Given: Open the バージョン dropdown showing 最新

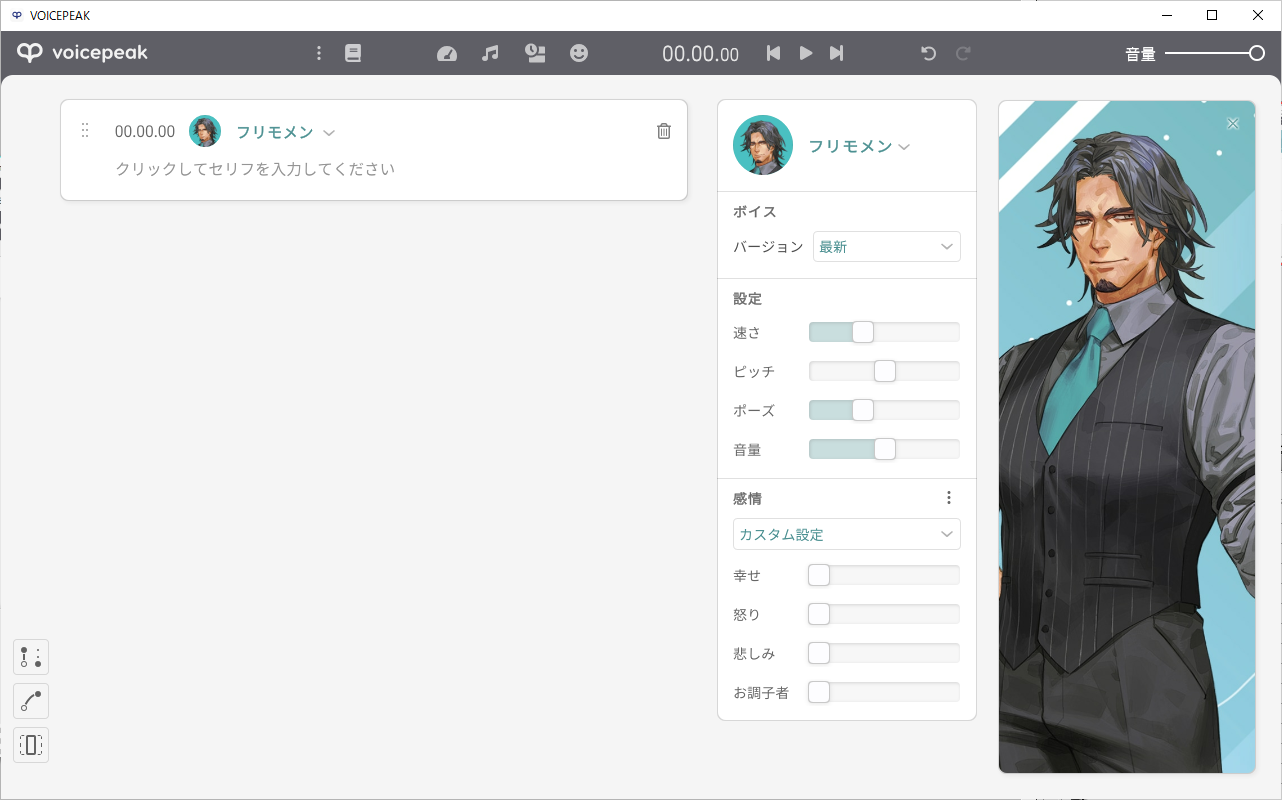Looking at the screenshot, I should point(887,247).
